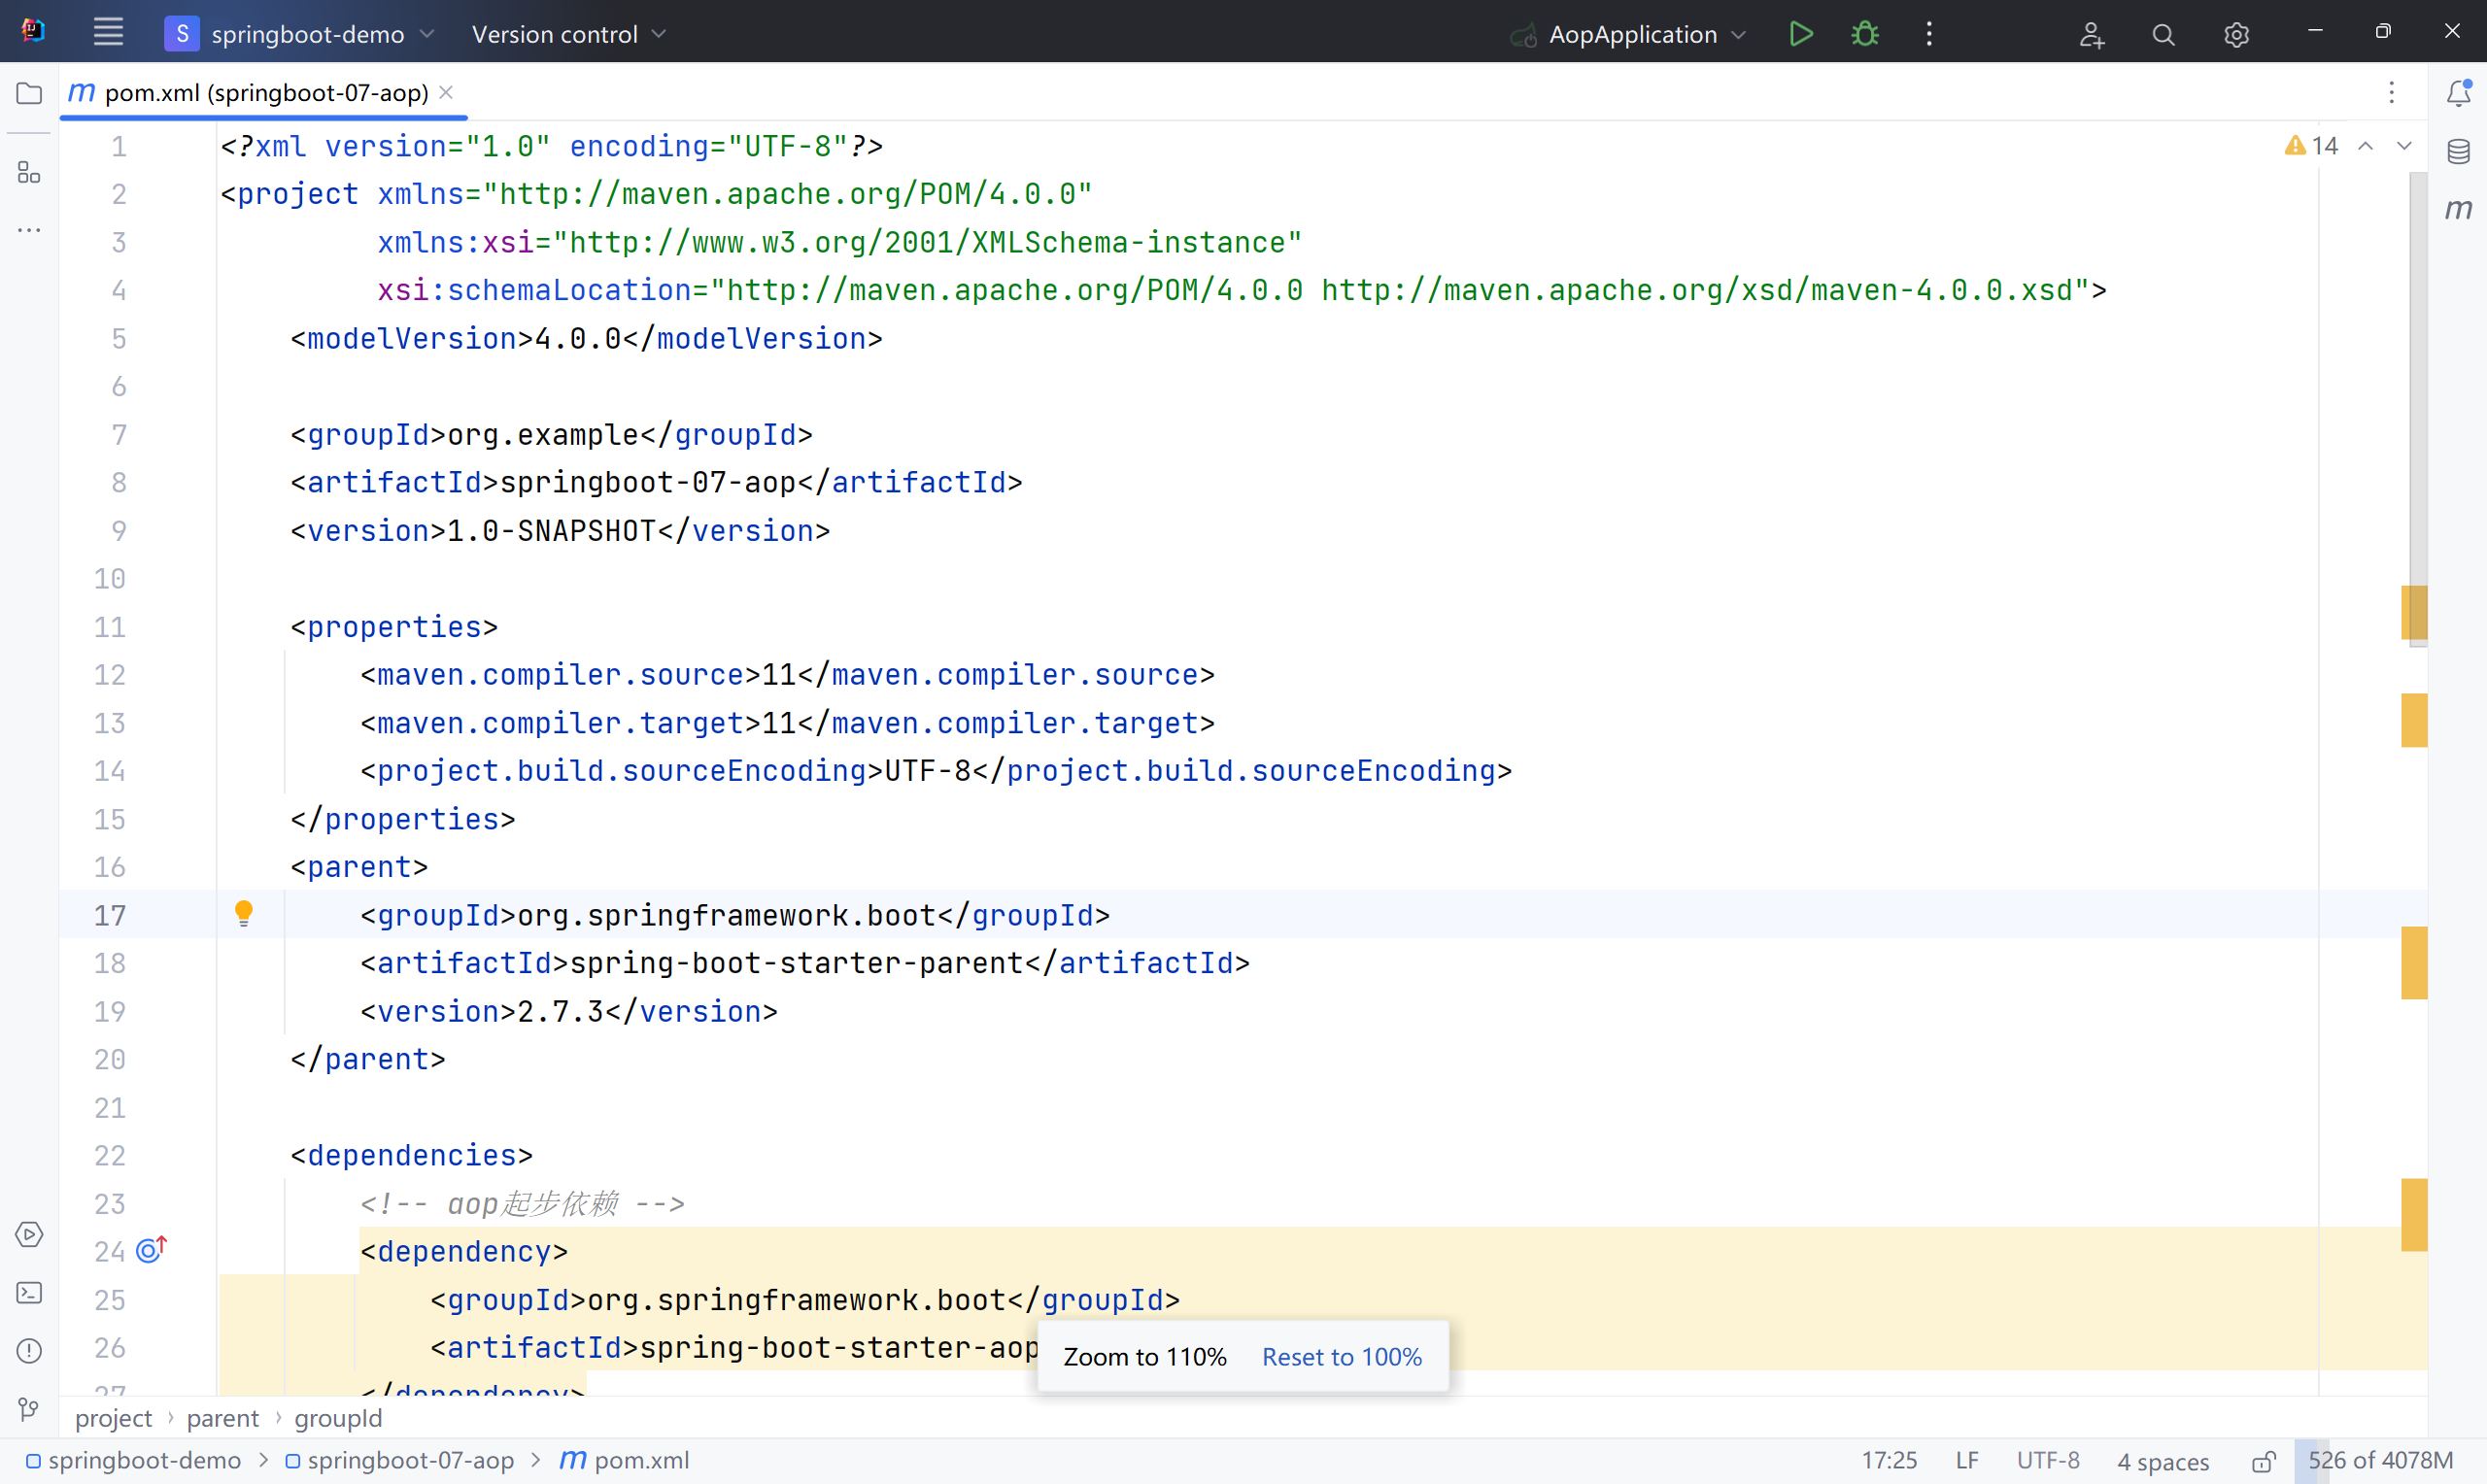
Task: Click line number 17 in gutter
Action: [109, 914]
